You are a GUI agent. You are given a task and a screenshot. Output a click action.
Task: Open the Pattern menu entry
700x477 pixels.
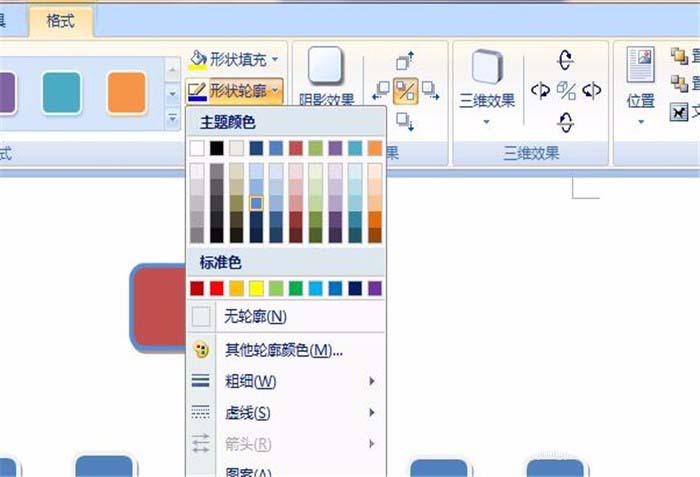pyautogui.click(x=286, y=470)
